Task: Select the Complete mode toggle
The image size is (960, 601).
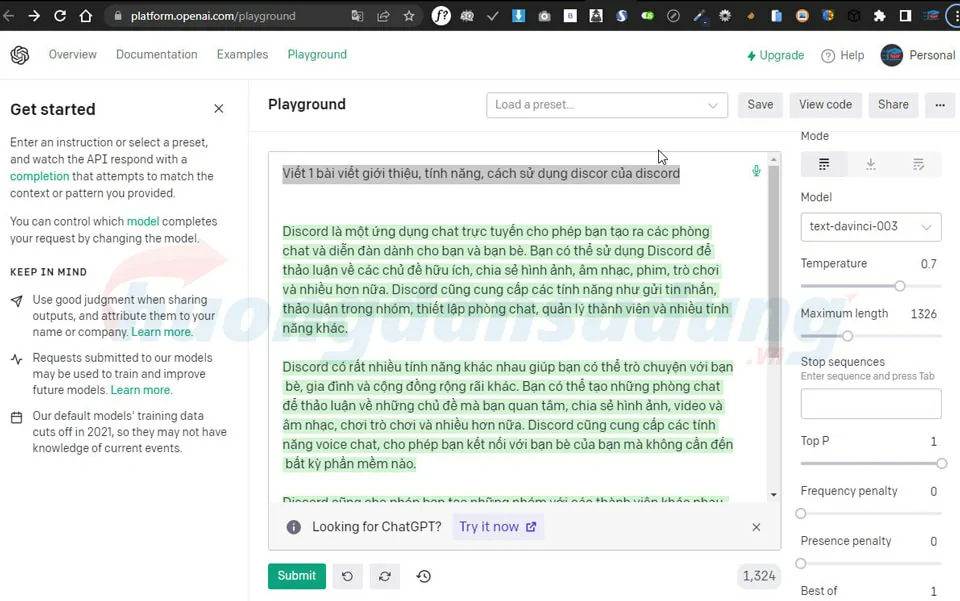Action: 824,164
